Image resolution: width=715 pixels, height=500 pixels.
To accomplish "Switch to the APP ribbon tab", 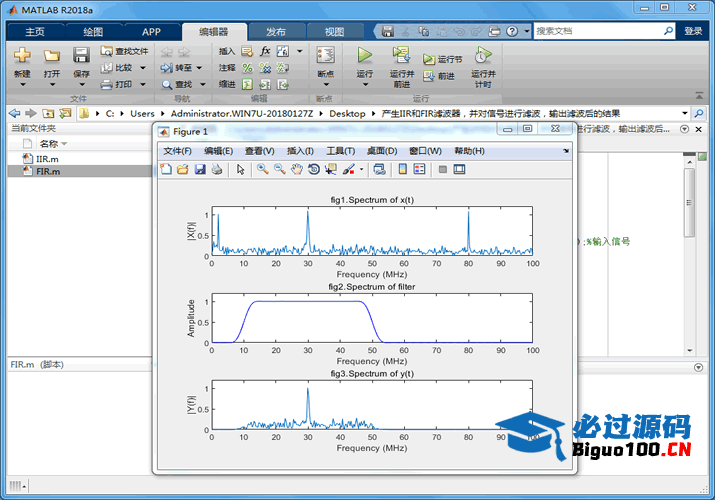I will [x=151, y=31].
